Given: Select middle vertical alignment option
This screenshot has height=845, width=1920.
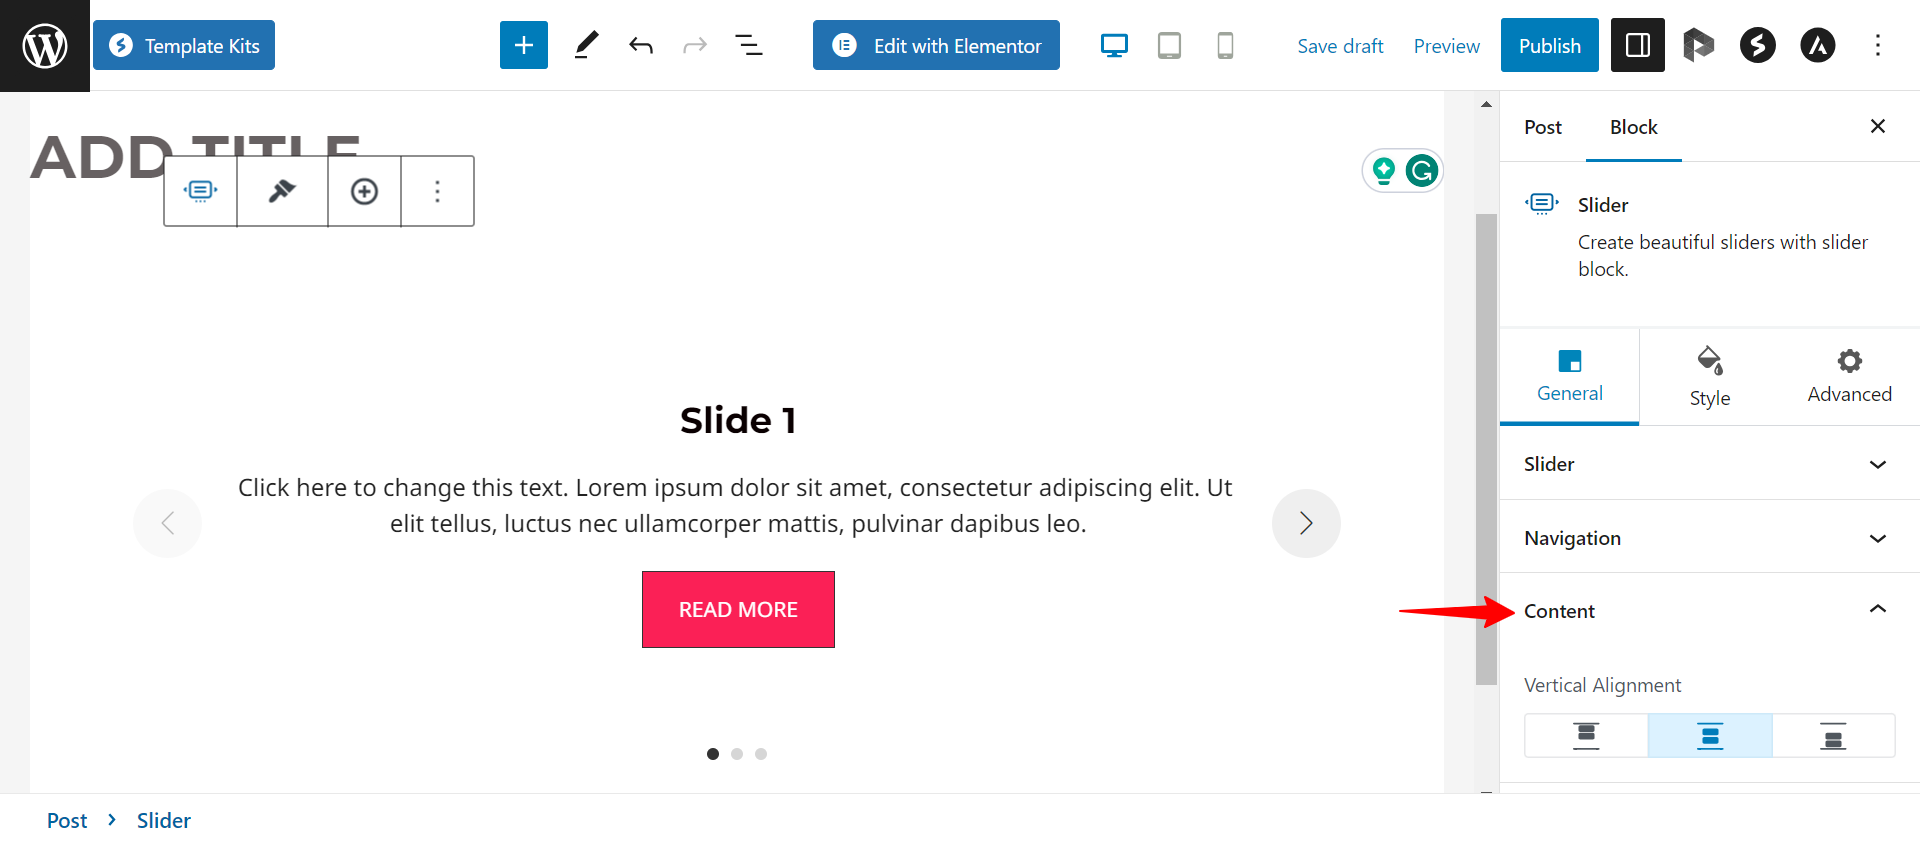Looking at the screenshot, I should pos(1710,735).
